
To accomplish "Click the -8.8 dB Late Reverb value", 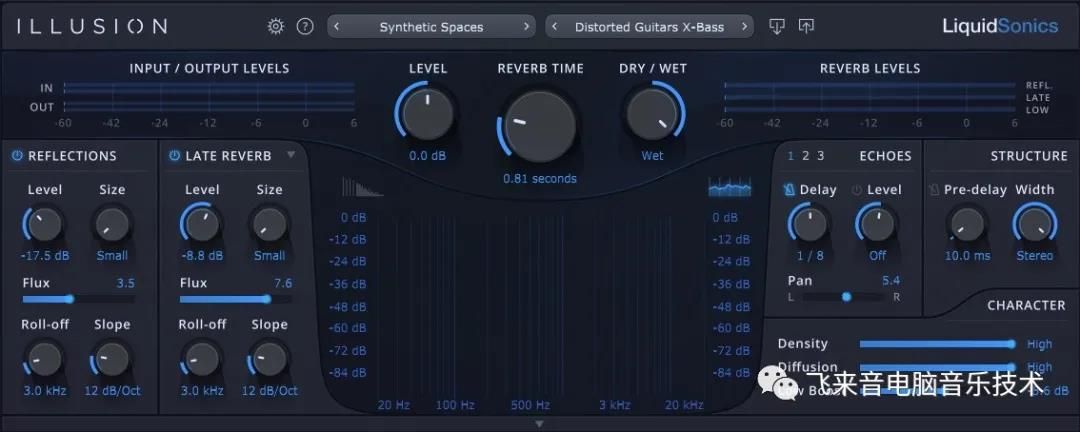I will pos(202,256).
